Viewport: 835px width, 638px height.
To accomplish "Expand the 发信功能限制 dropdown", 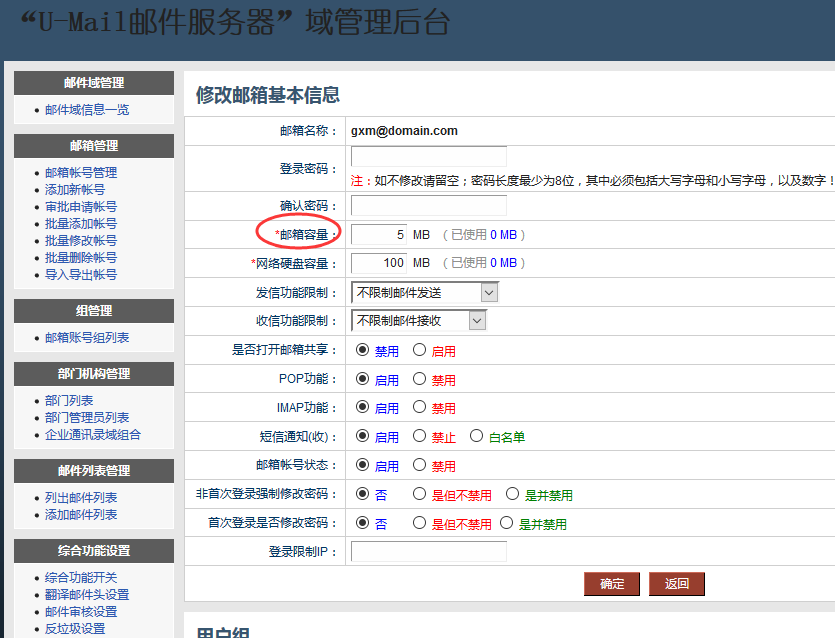I will [x=424, y=293].
